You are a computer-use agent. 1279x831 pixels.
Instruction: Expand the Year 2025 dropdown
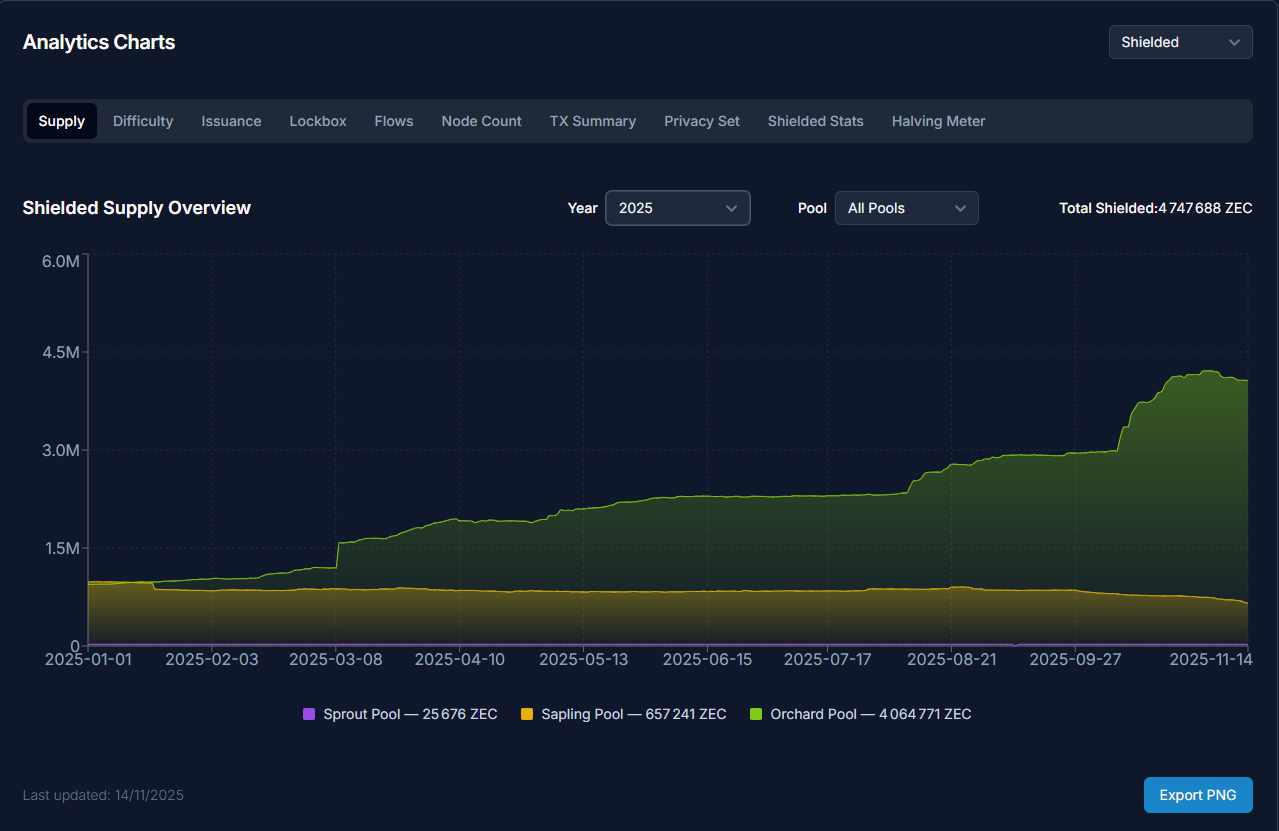(x=678, y=208)
